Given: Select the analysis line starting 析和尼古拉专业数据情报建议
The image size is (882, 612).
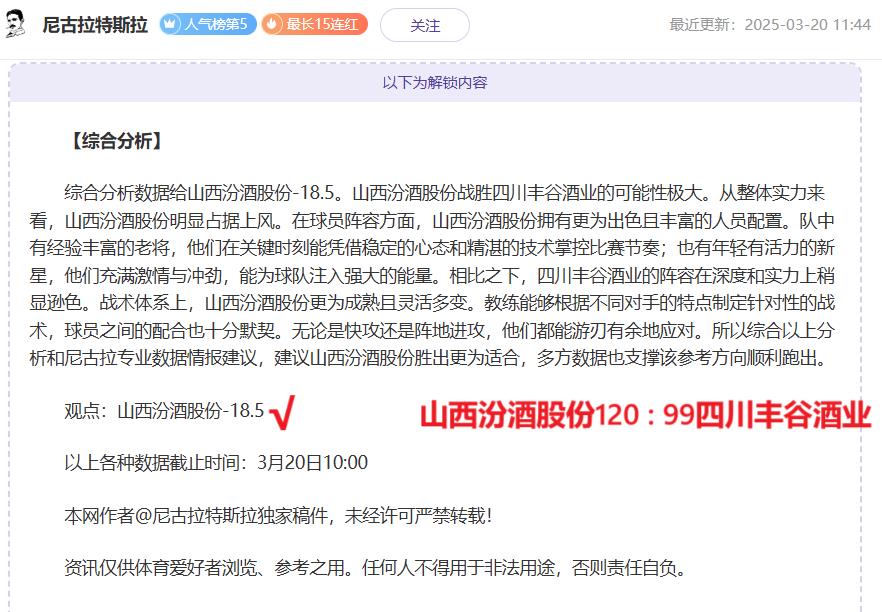Looking at the screenshot, I should click(x=429, y=357).
